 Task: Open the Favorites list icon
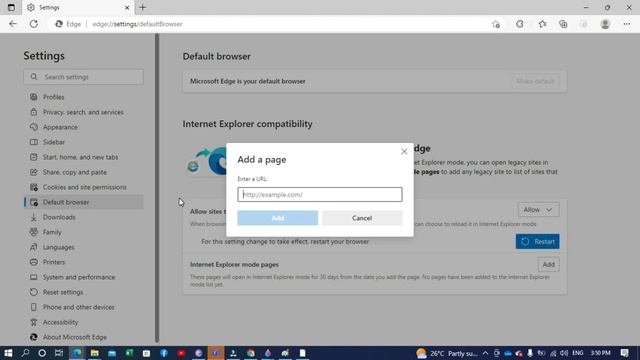click(542, 24)
